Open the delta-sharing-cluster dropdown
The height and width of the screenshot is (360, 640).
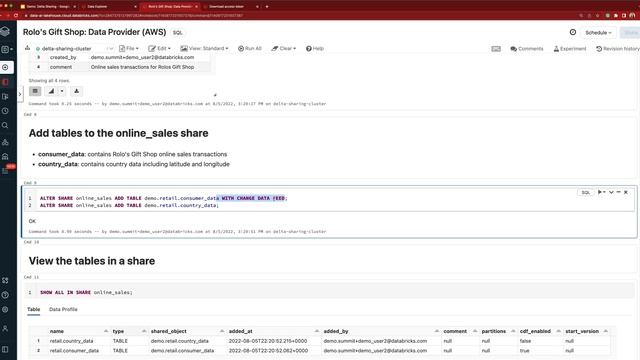[73, 49]
